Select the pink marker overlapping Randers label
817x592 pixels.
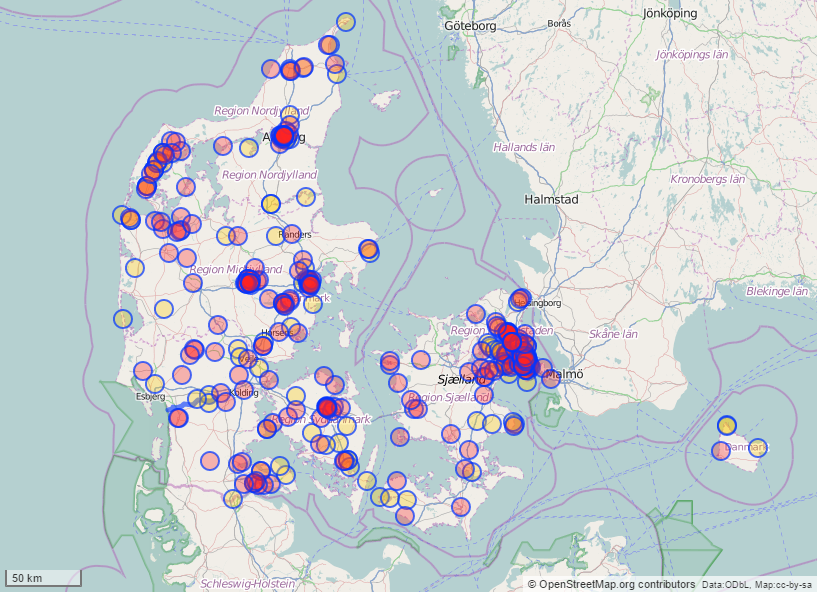tap(292, 235)
